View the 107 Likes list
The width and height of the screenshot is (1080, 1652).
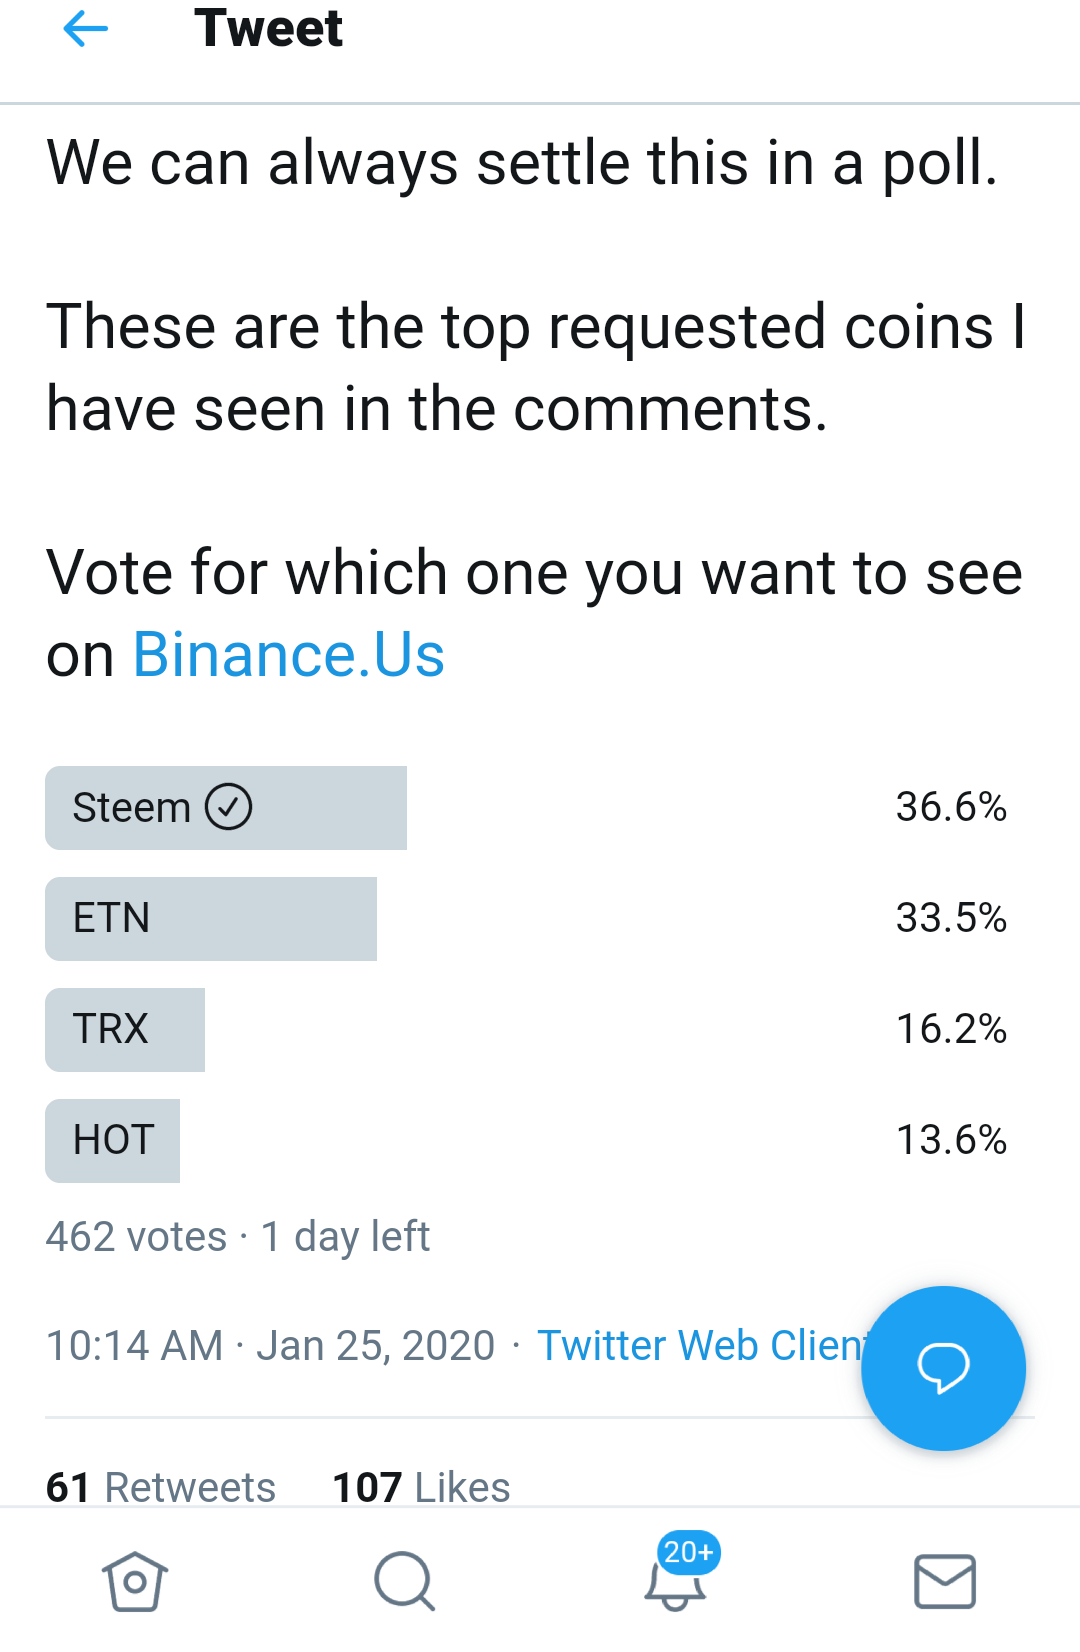click(421, 1487)
